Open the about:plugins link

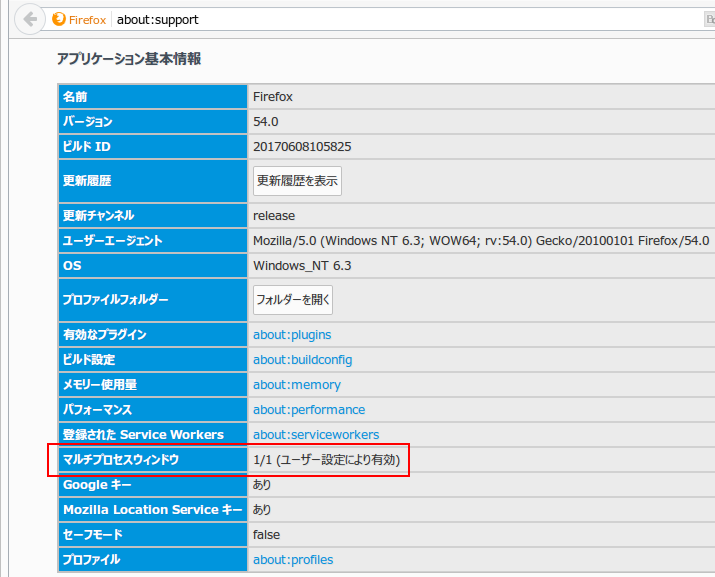(x=292, y=334)
